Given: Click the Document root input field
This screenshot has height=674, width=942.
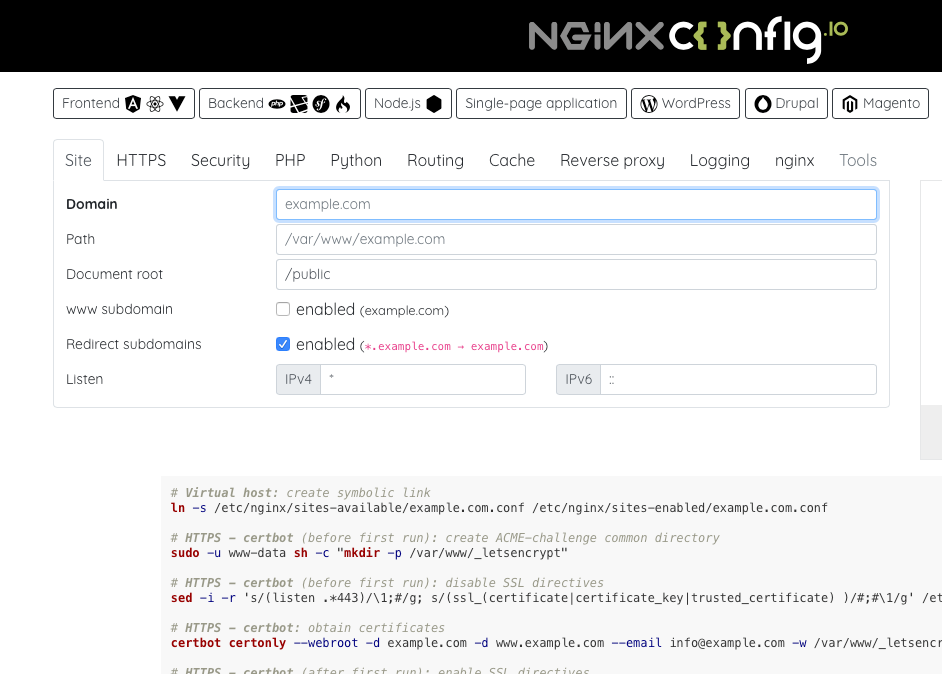Looking at the screenshot, I should point(576,274).
